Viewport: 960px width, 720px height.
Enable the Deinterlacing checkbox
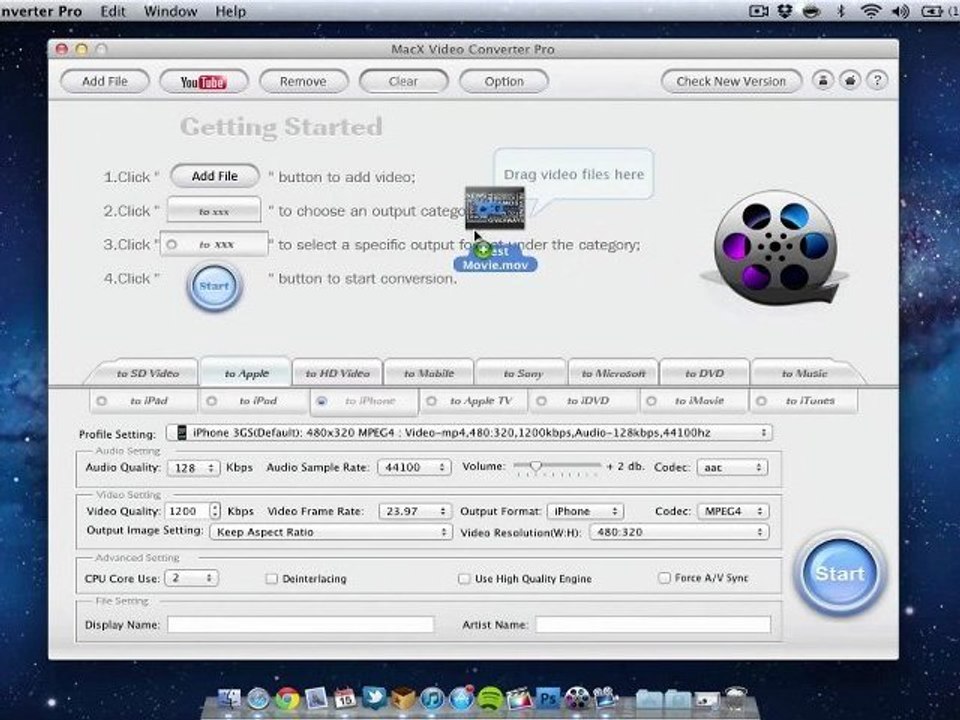click(x=272, y=579)
